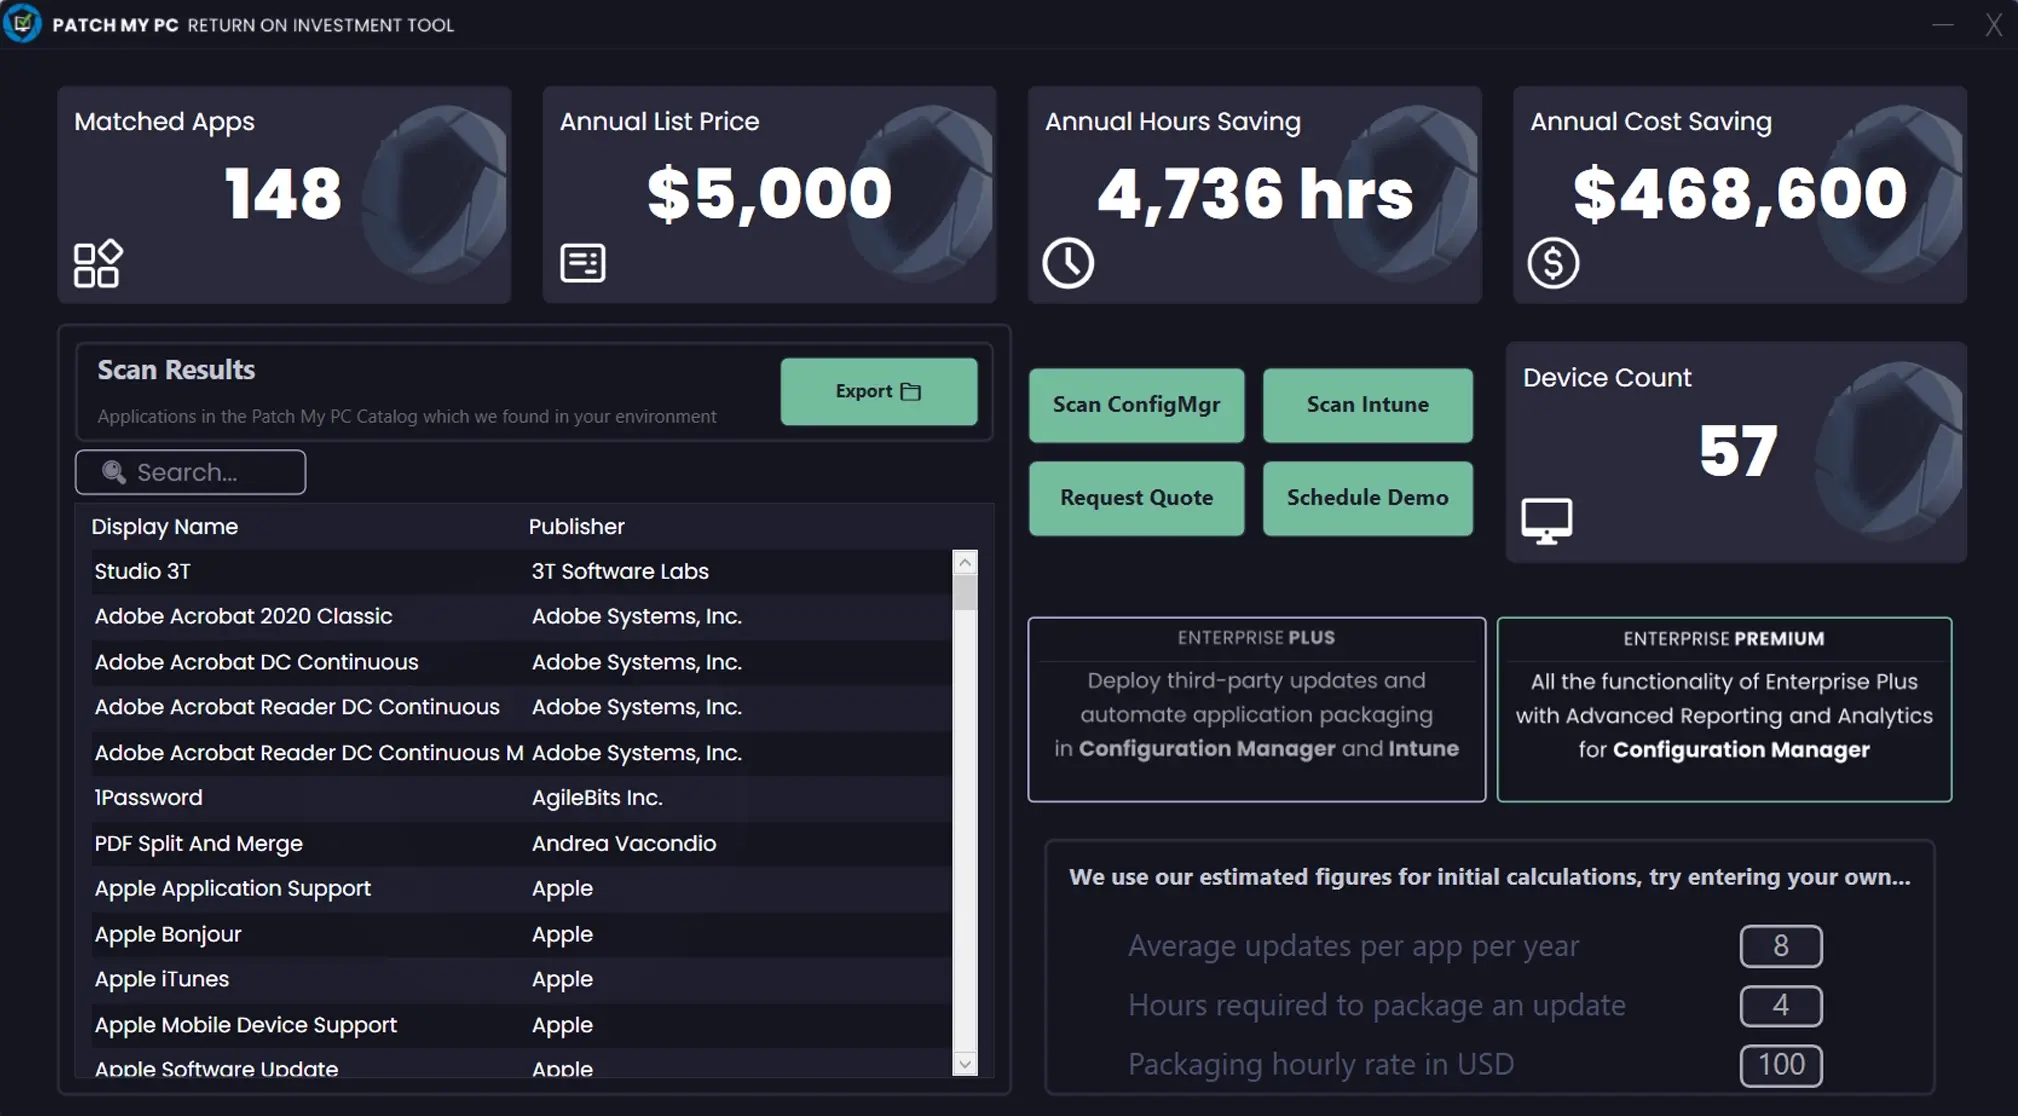Click the Matched Apps grid icon

point(98,264)
